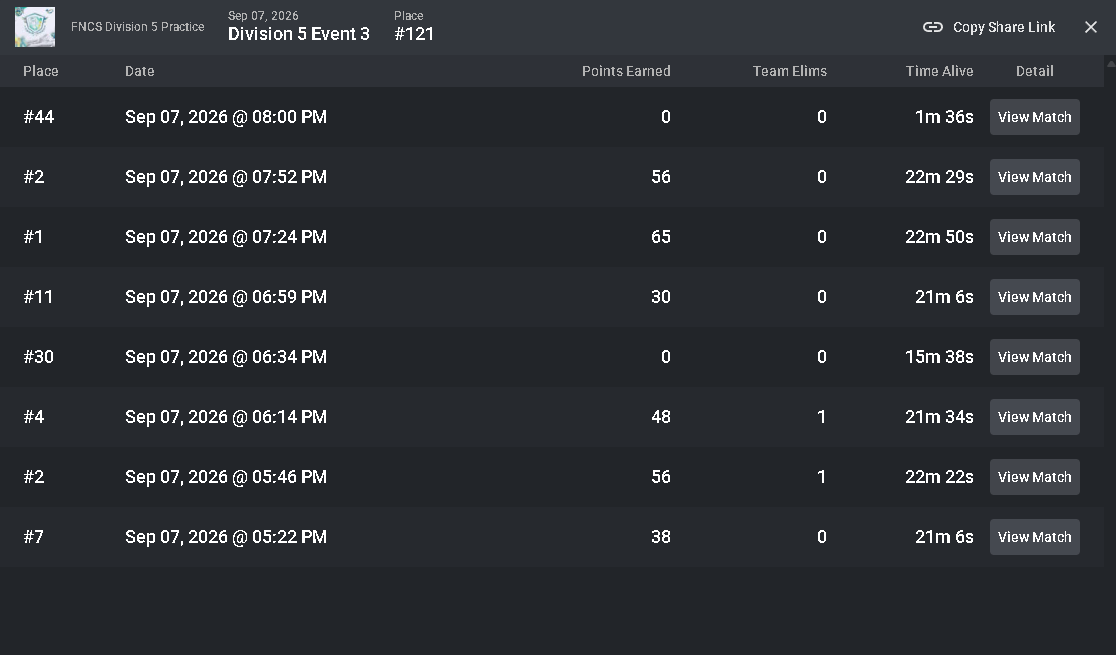The width and height of the screenshot is (1116, 655).
Task: Click the Team Elims column header
Action: click(x=790, y=71)
